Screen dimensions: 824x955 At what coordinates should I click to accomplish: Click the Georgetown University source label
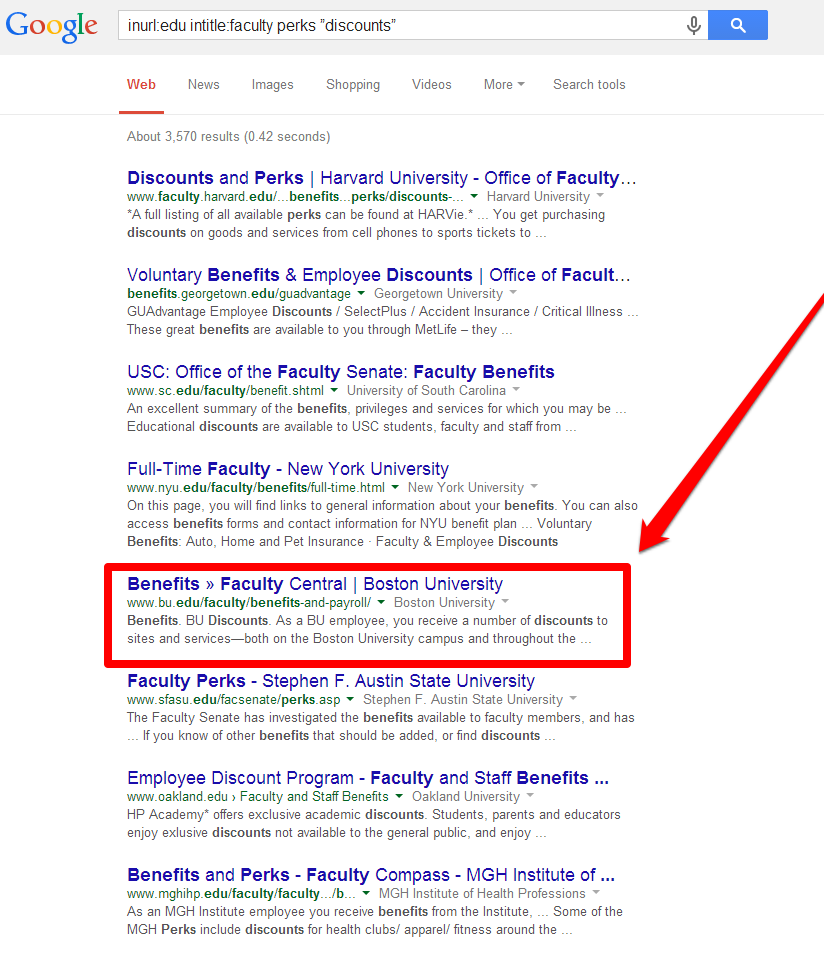(x=438, y=293)
